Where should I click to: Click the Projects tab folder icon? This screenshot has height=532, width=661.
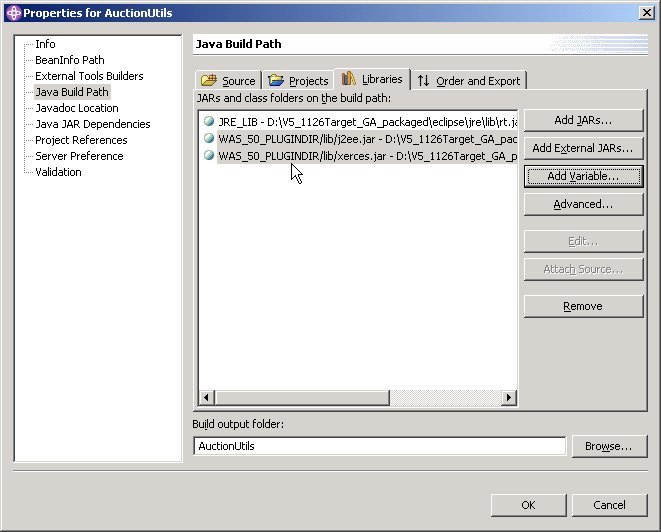click(276, 80)
